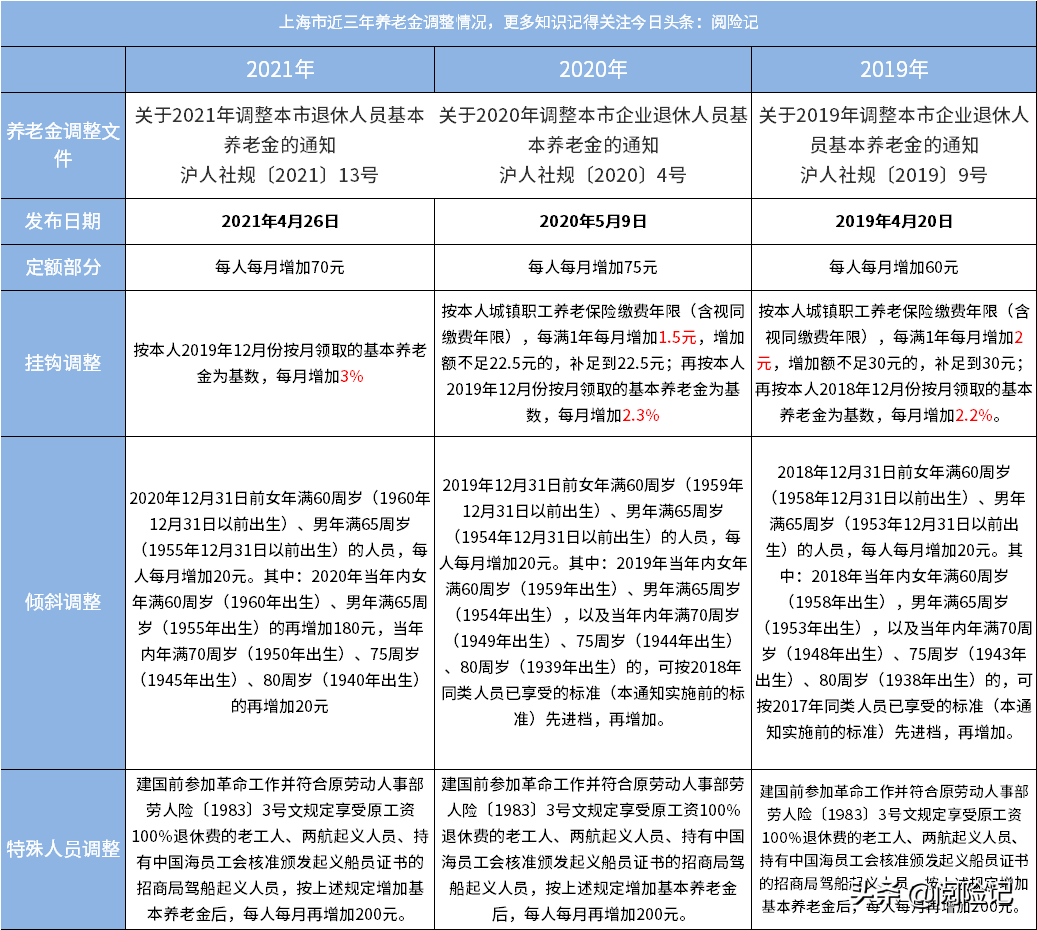
Task: Click the 2019 挂钩调整 cell with red 2.2%
Action: (x=893, y=363)
